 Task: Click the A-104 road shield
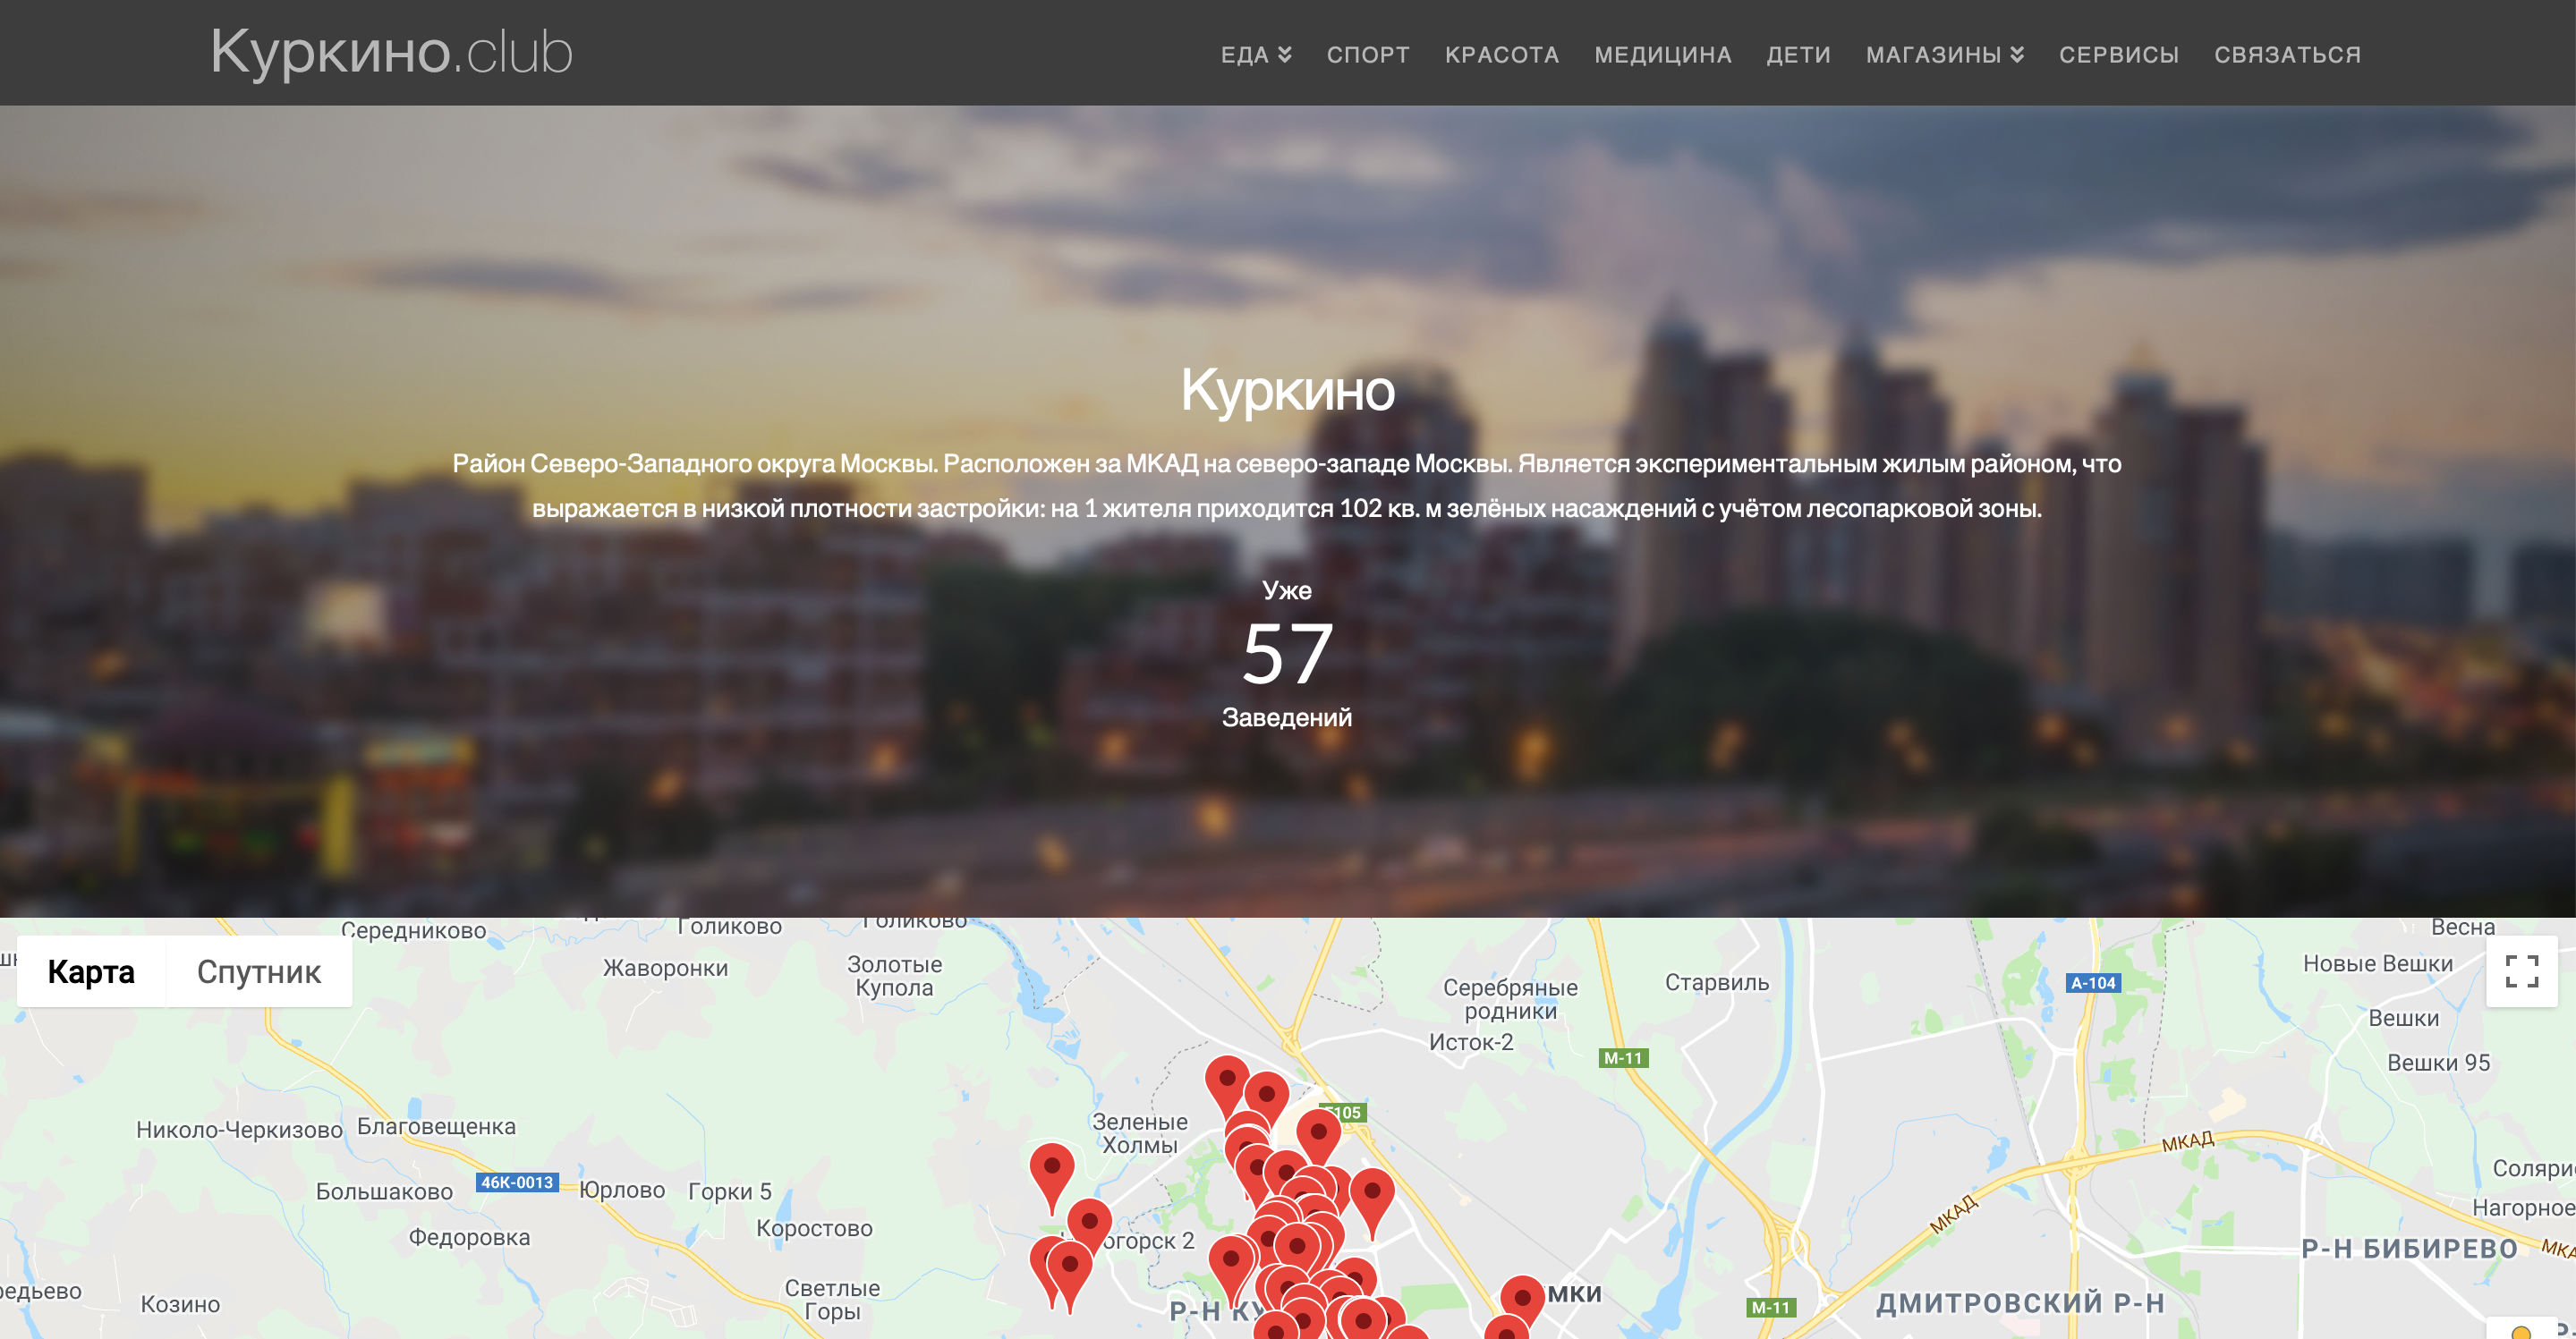click(2092, 983)
